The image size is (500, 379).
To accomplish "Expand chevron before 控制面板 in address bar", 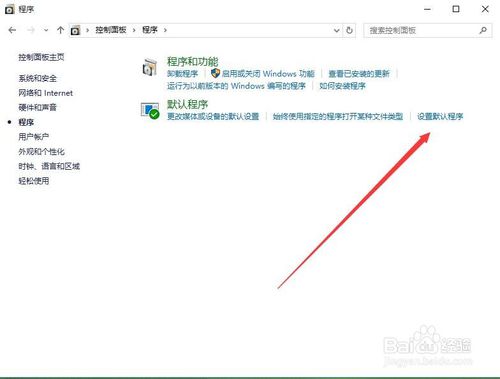I will (88, 30).
